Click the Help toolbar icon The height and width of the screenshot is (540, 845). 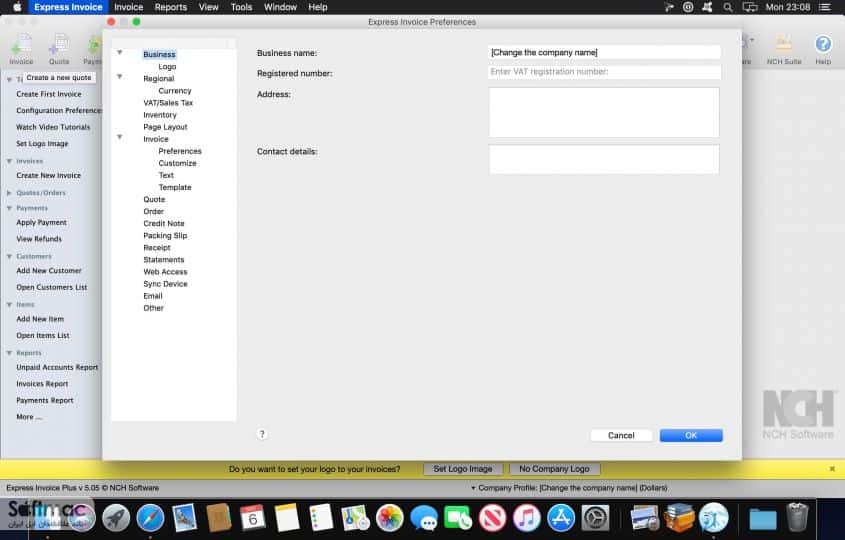pyautogui.click(x=823, y=49)
